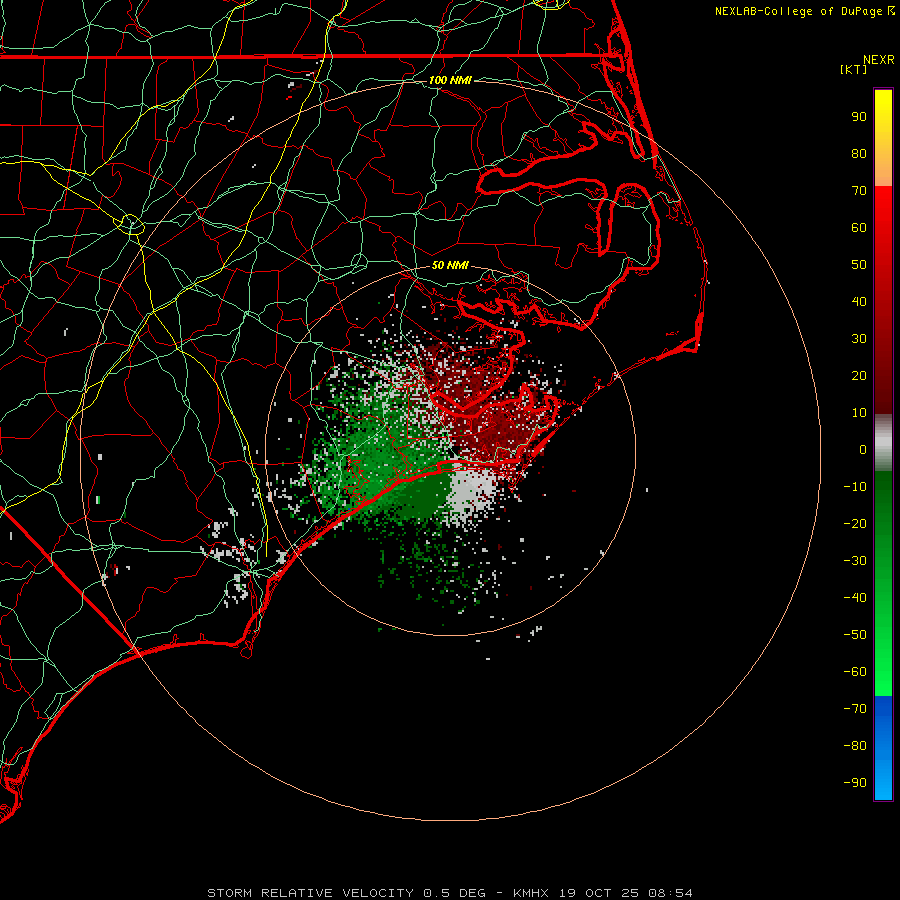Click the 10 value on velocity scale
This screenshot has height=900, width=900.
click(859, 413)
